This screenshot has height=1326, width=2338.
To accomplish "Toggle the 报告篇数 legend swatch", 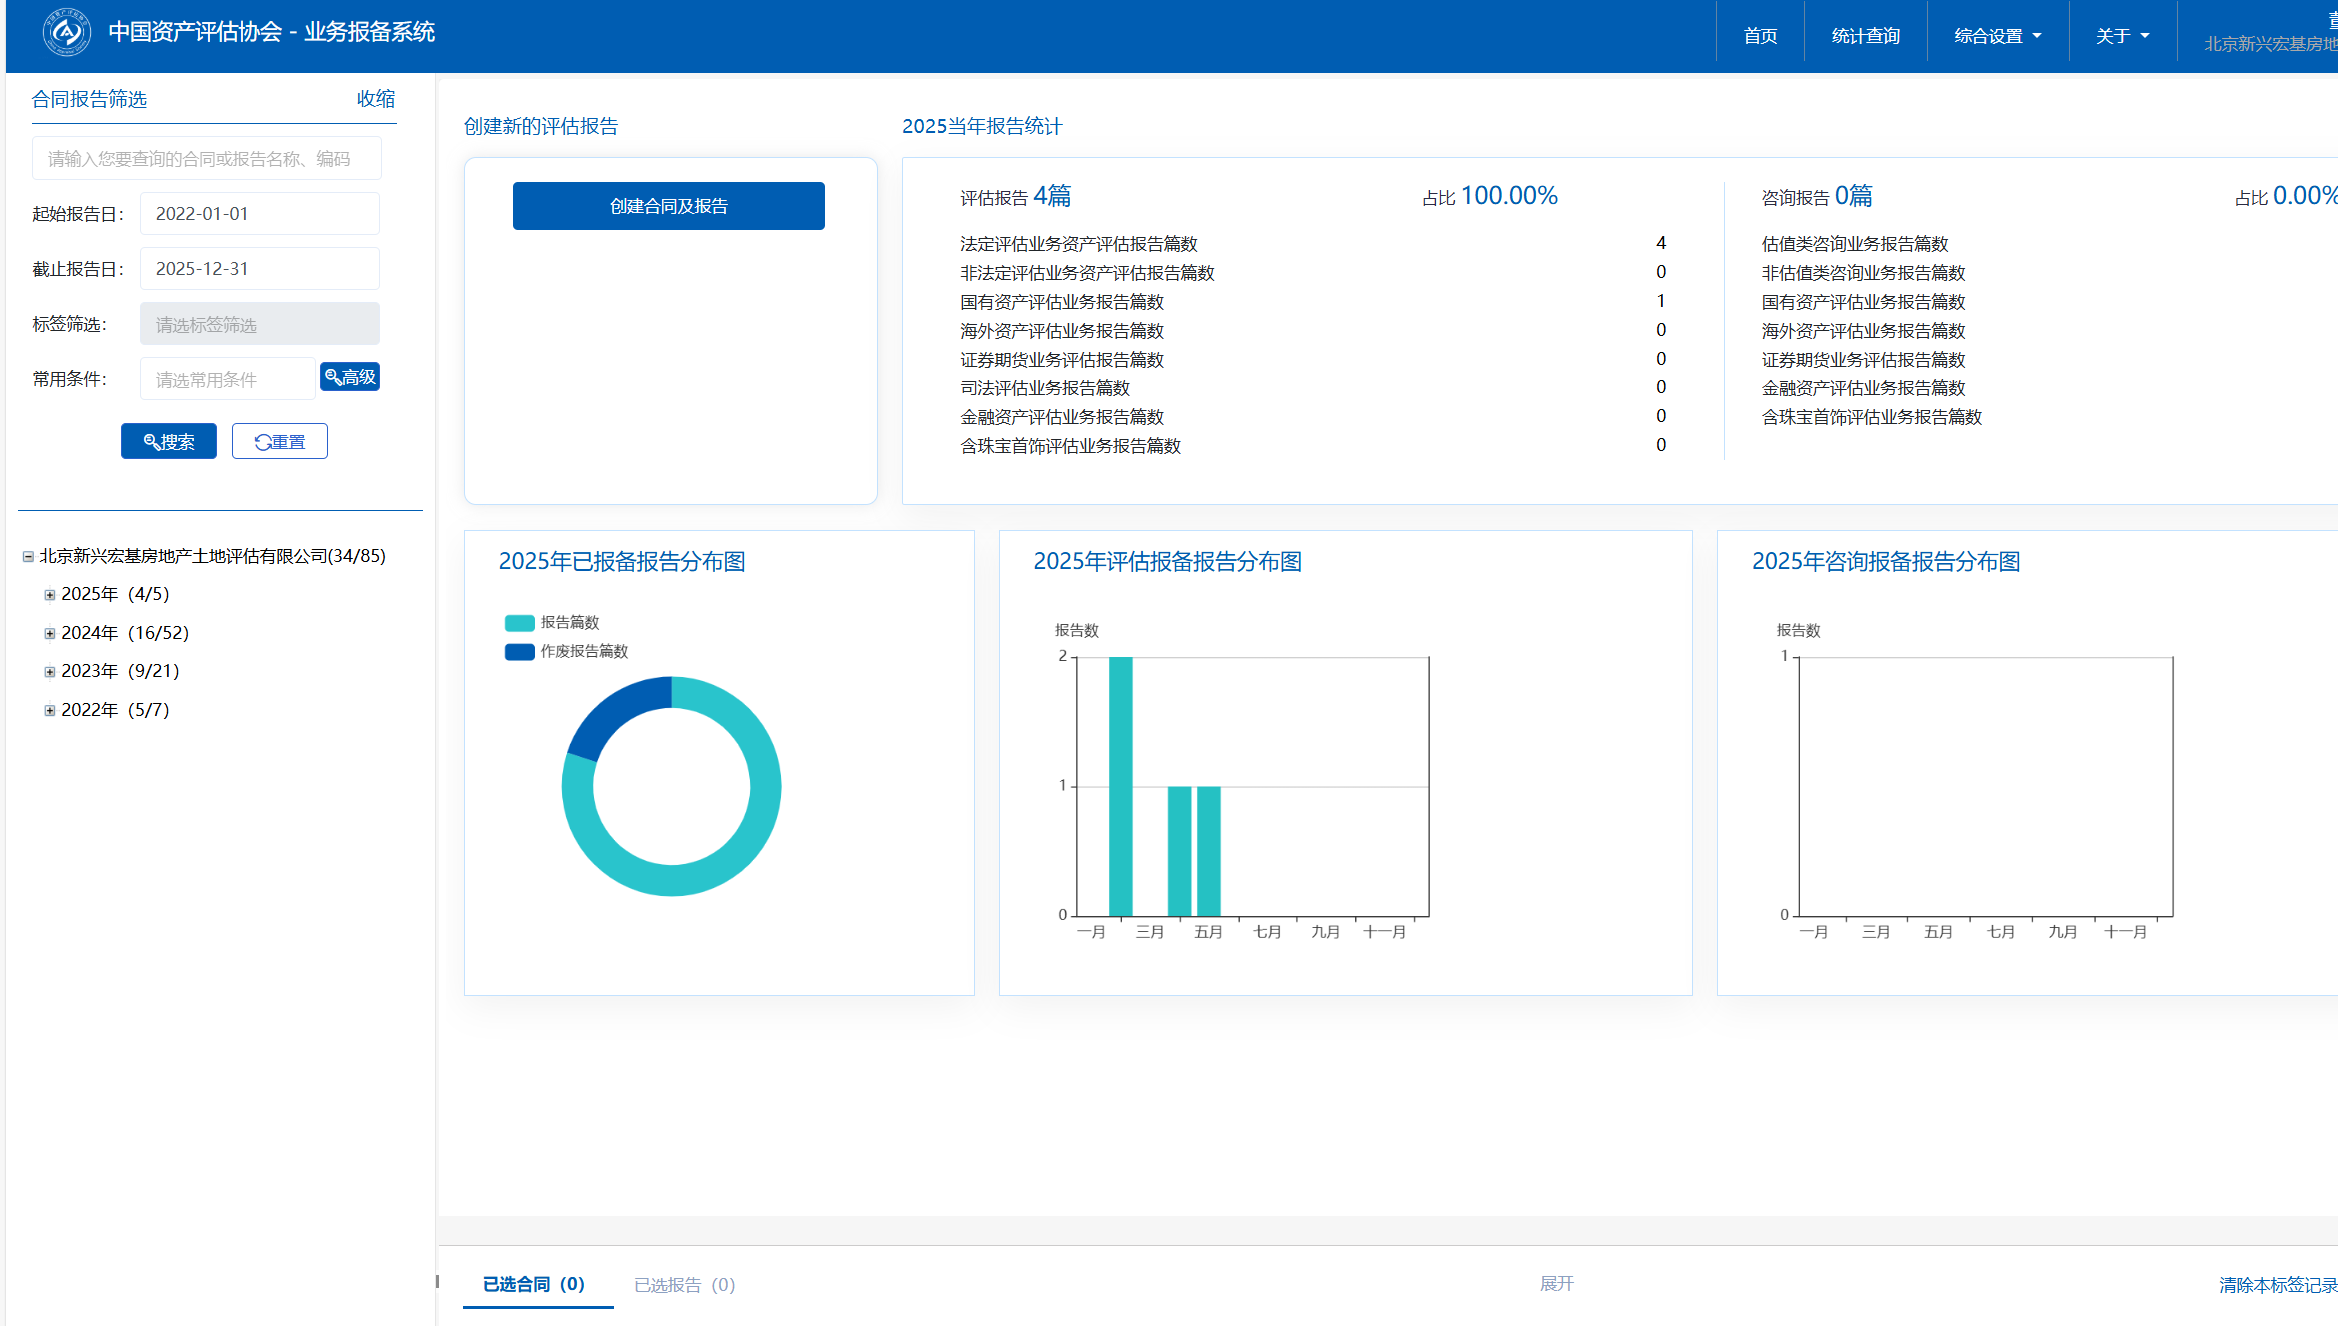I will coord(519,623).
